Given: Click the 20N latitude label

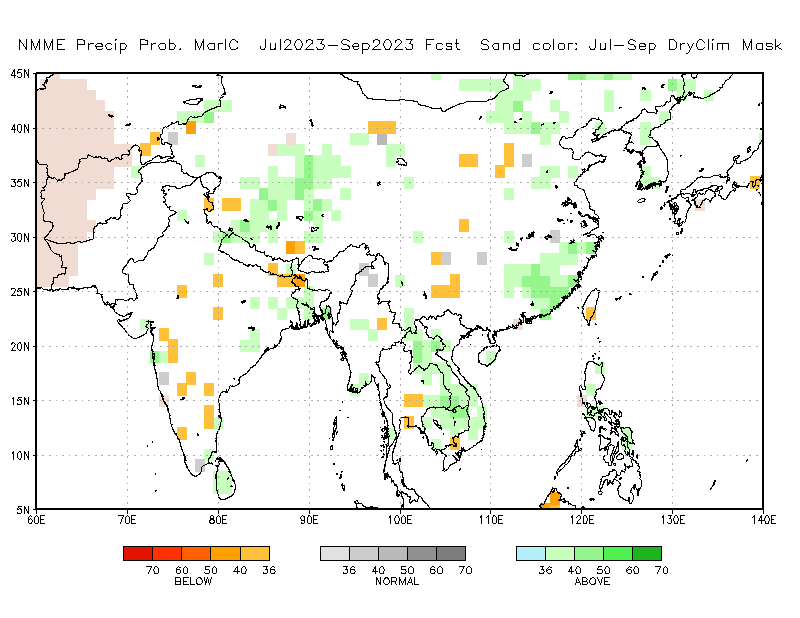Looking at the screenshot, I should point(20,347).
